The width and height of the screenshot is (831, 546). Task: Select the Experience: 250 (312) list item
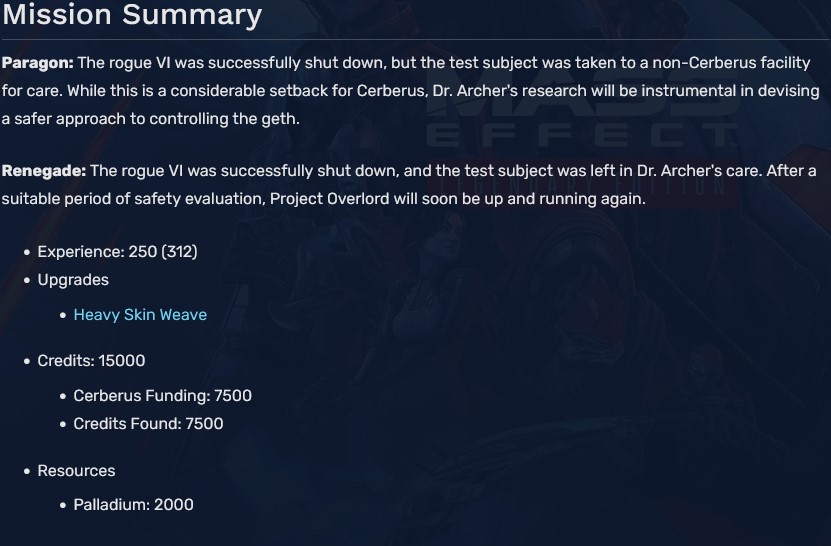pos(117,252)
